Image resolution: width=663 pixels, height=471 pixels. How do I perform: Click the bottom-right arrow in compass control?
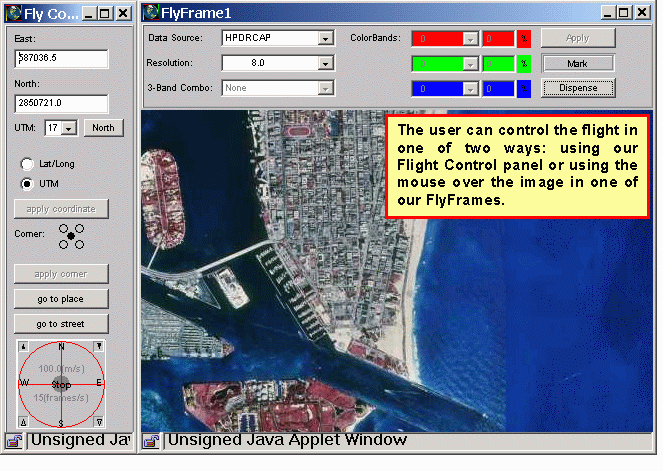coord(100,423)
